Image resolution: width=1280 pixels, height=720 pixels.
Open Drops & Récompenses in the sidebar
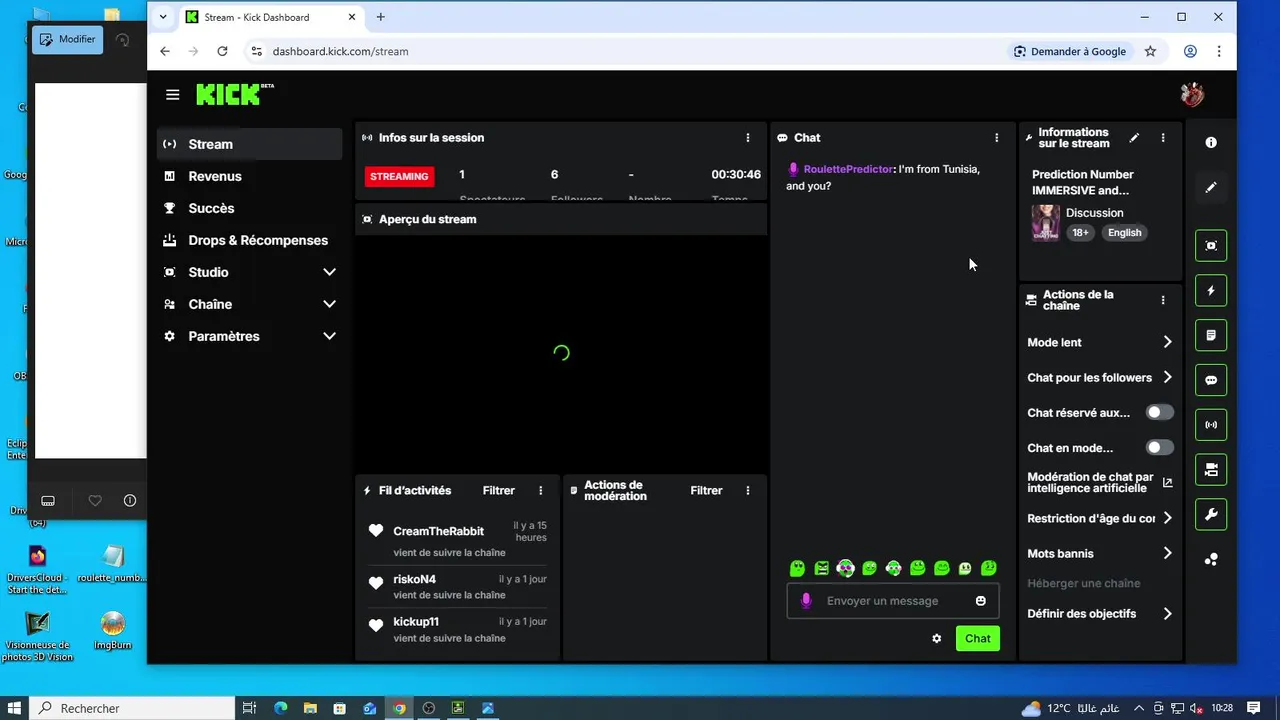tap(249, 240)
